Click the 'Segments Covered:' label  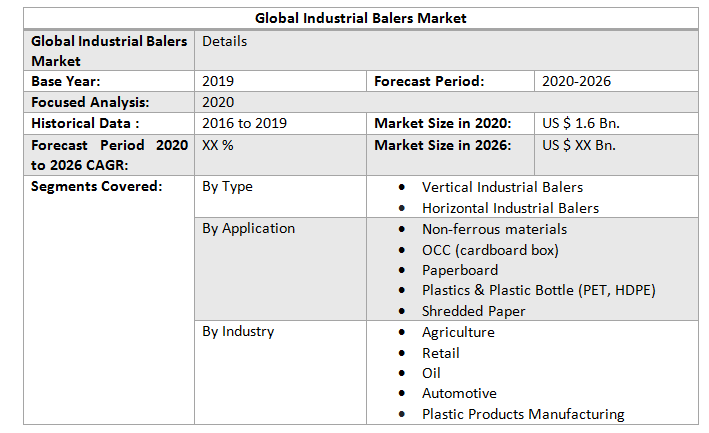96,186
